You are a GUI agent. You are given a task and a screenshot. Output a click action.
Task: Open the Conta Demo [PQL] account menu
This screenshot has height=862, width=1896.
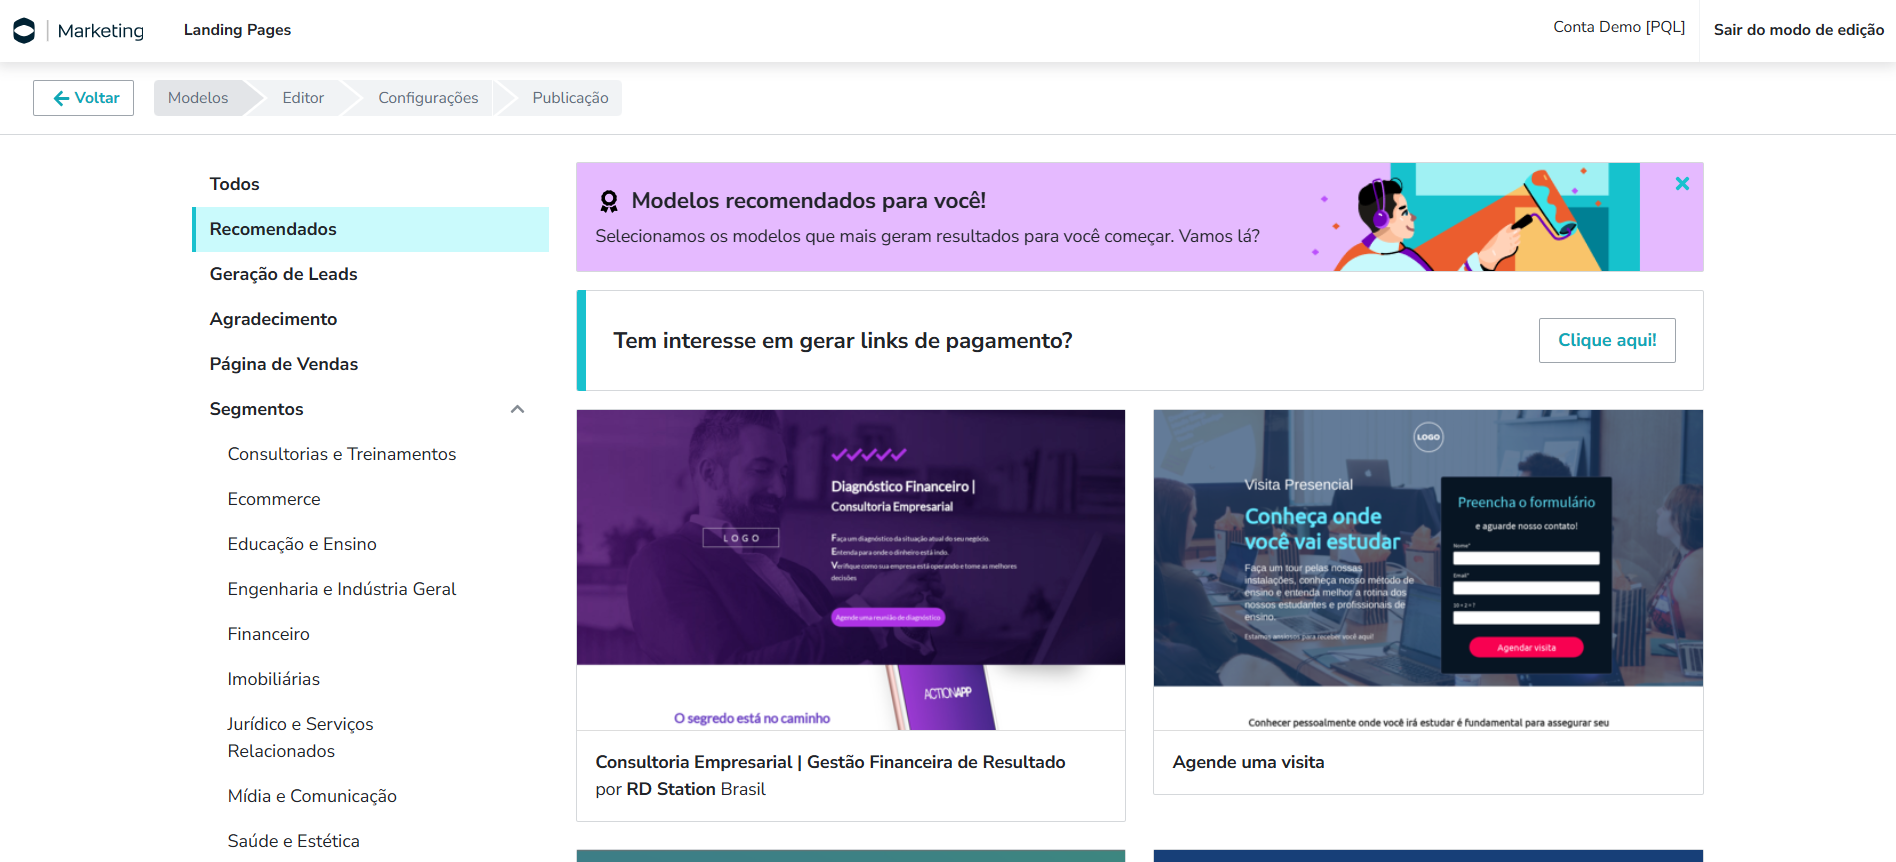point(1619,27)
